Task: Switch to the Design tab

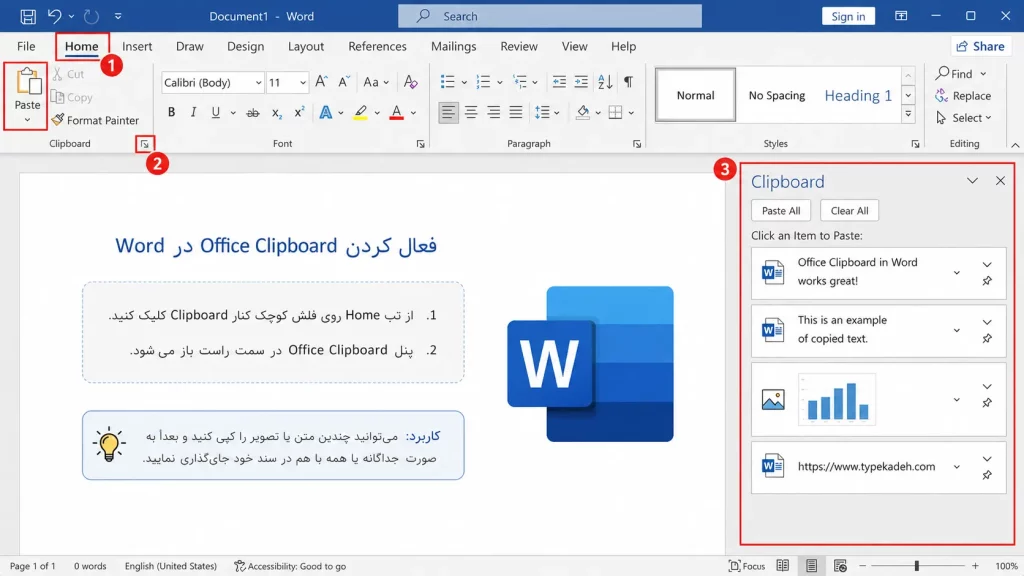Action: click(x=246, y=46)
